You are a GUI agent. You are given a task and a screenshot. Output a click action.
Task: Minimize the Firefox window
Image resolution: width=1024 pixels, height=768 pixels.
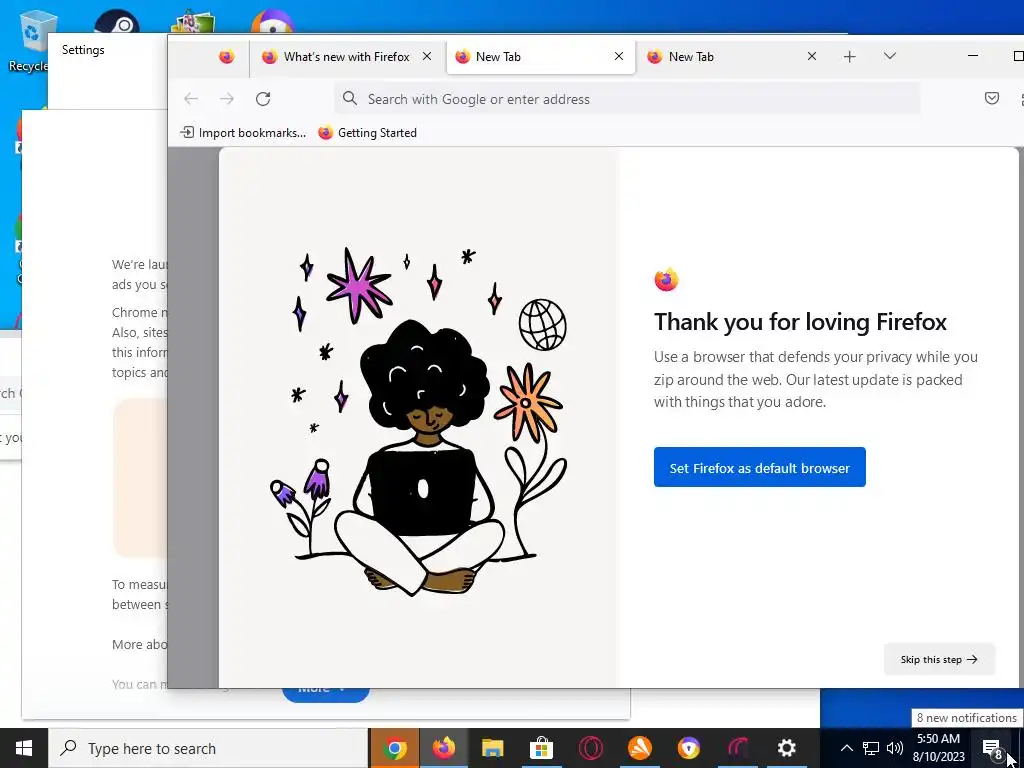(x=972, y=56)
